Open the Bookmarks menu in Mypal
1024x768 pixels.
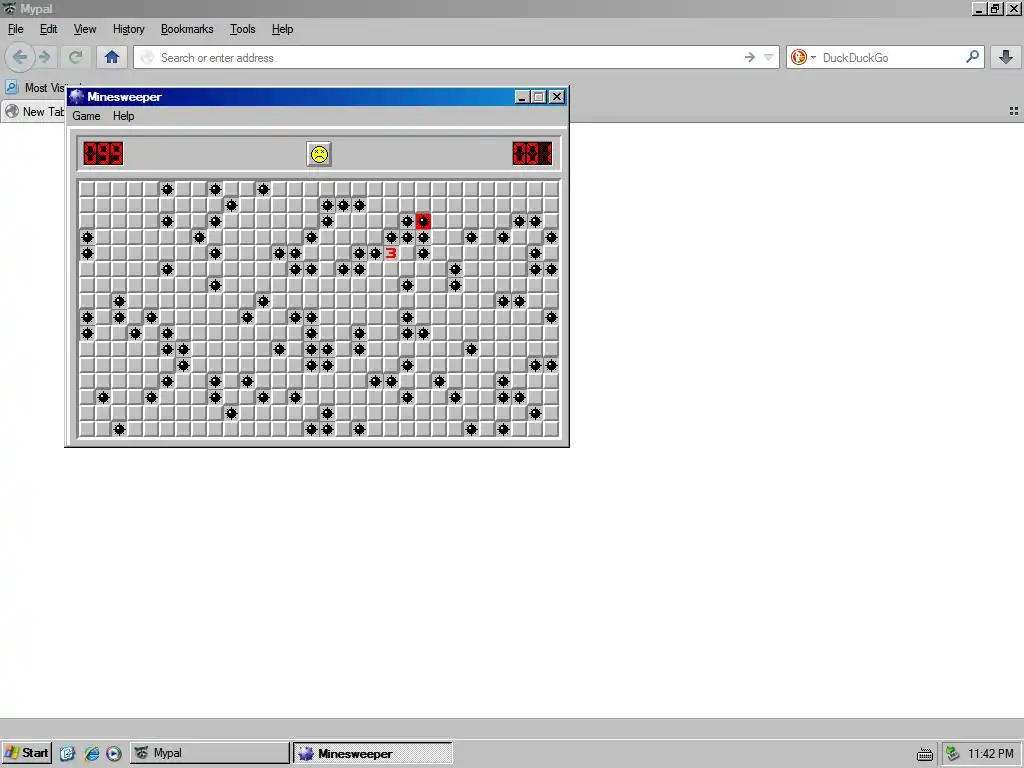(x=187, y=29)
